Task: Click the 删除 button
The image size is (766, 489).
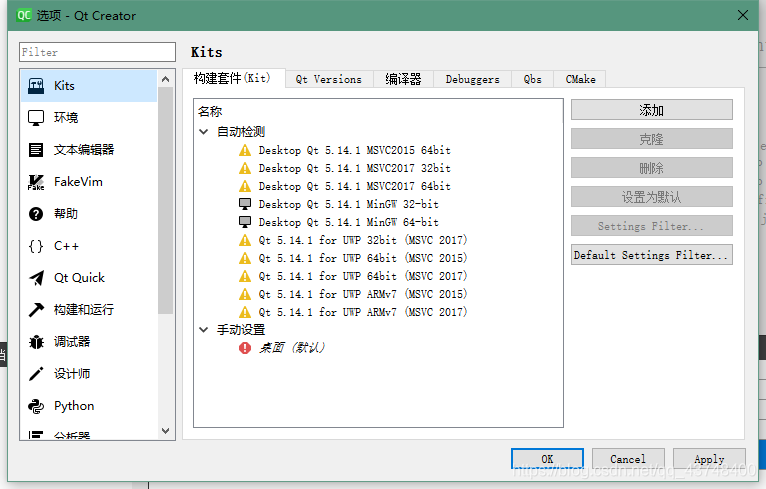Action: click(652, 168)
